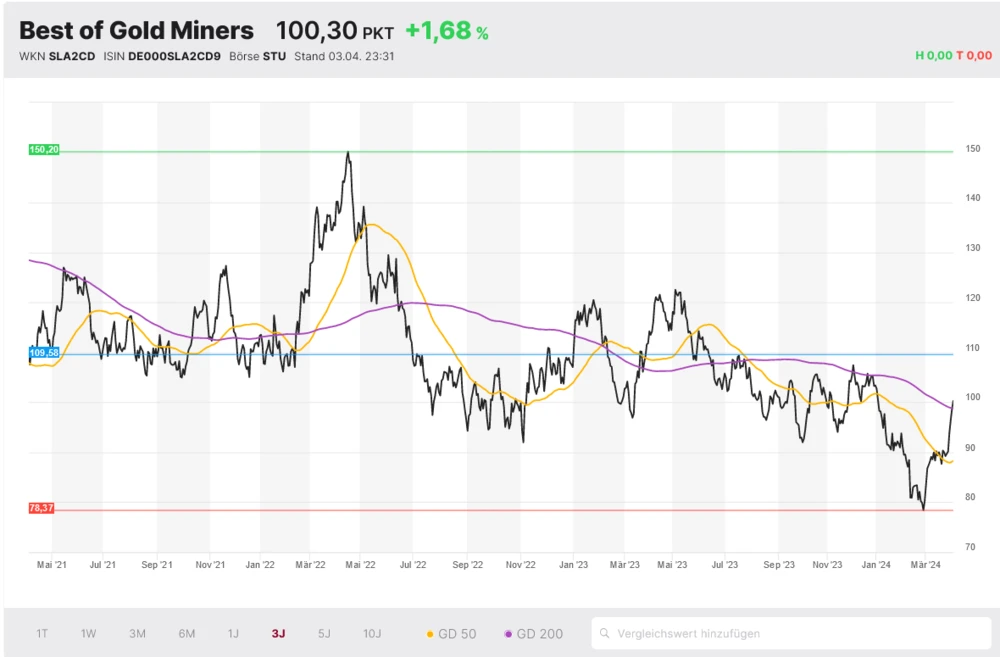
Task: Select the 6M chart period
Action: [184, 634]
